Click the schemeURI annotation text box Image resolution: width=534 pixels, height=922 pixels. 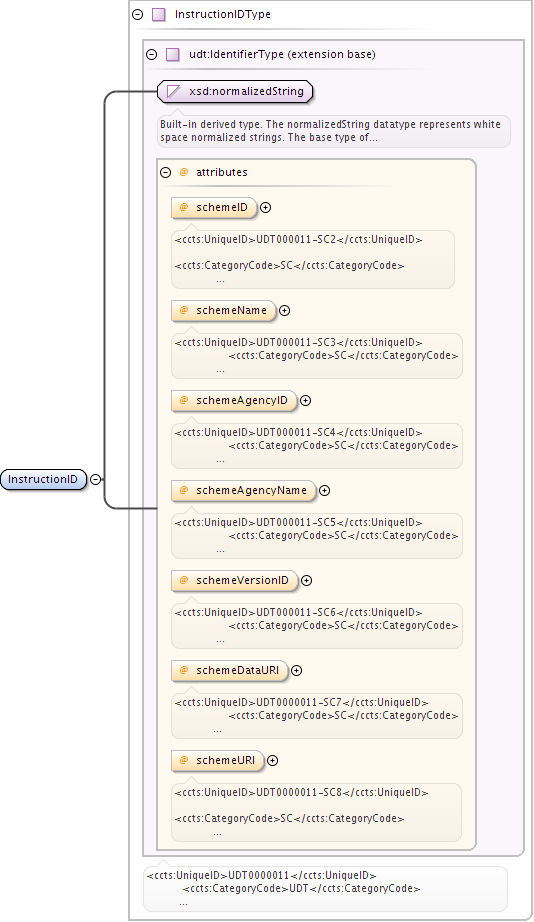click(316, 812)
